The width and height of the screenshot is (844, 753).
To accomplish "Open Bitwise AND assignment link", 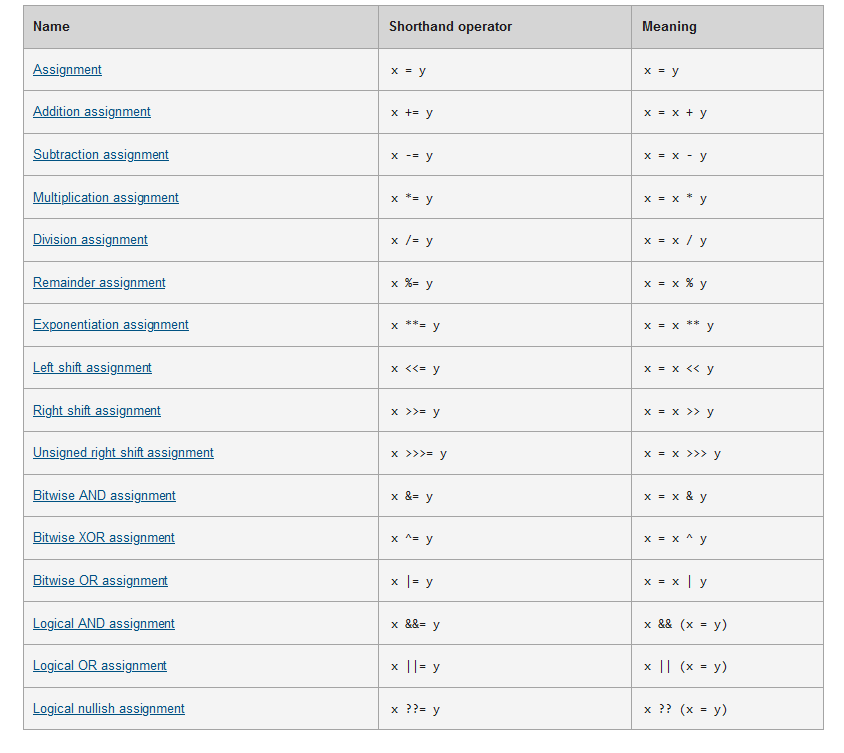I will 104,496.
